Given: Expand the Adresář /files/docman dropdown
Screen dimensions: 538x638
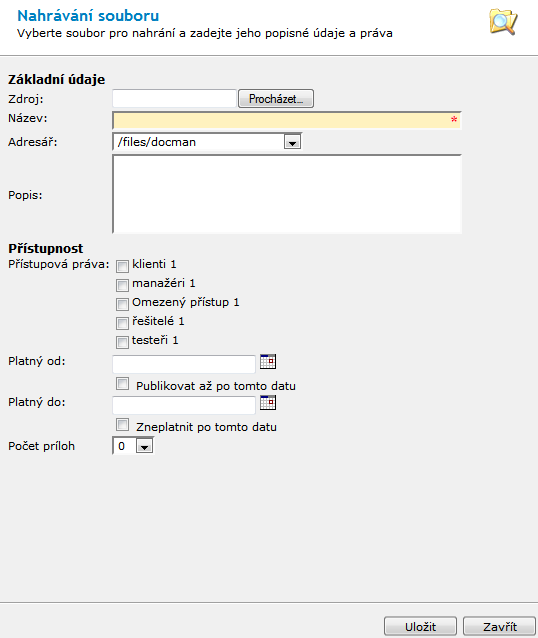Looking at the screenshot, I should click(207, 142).
